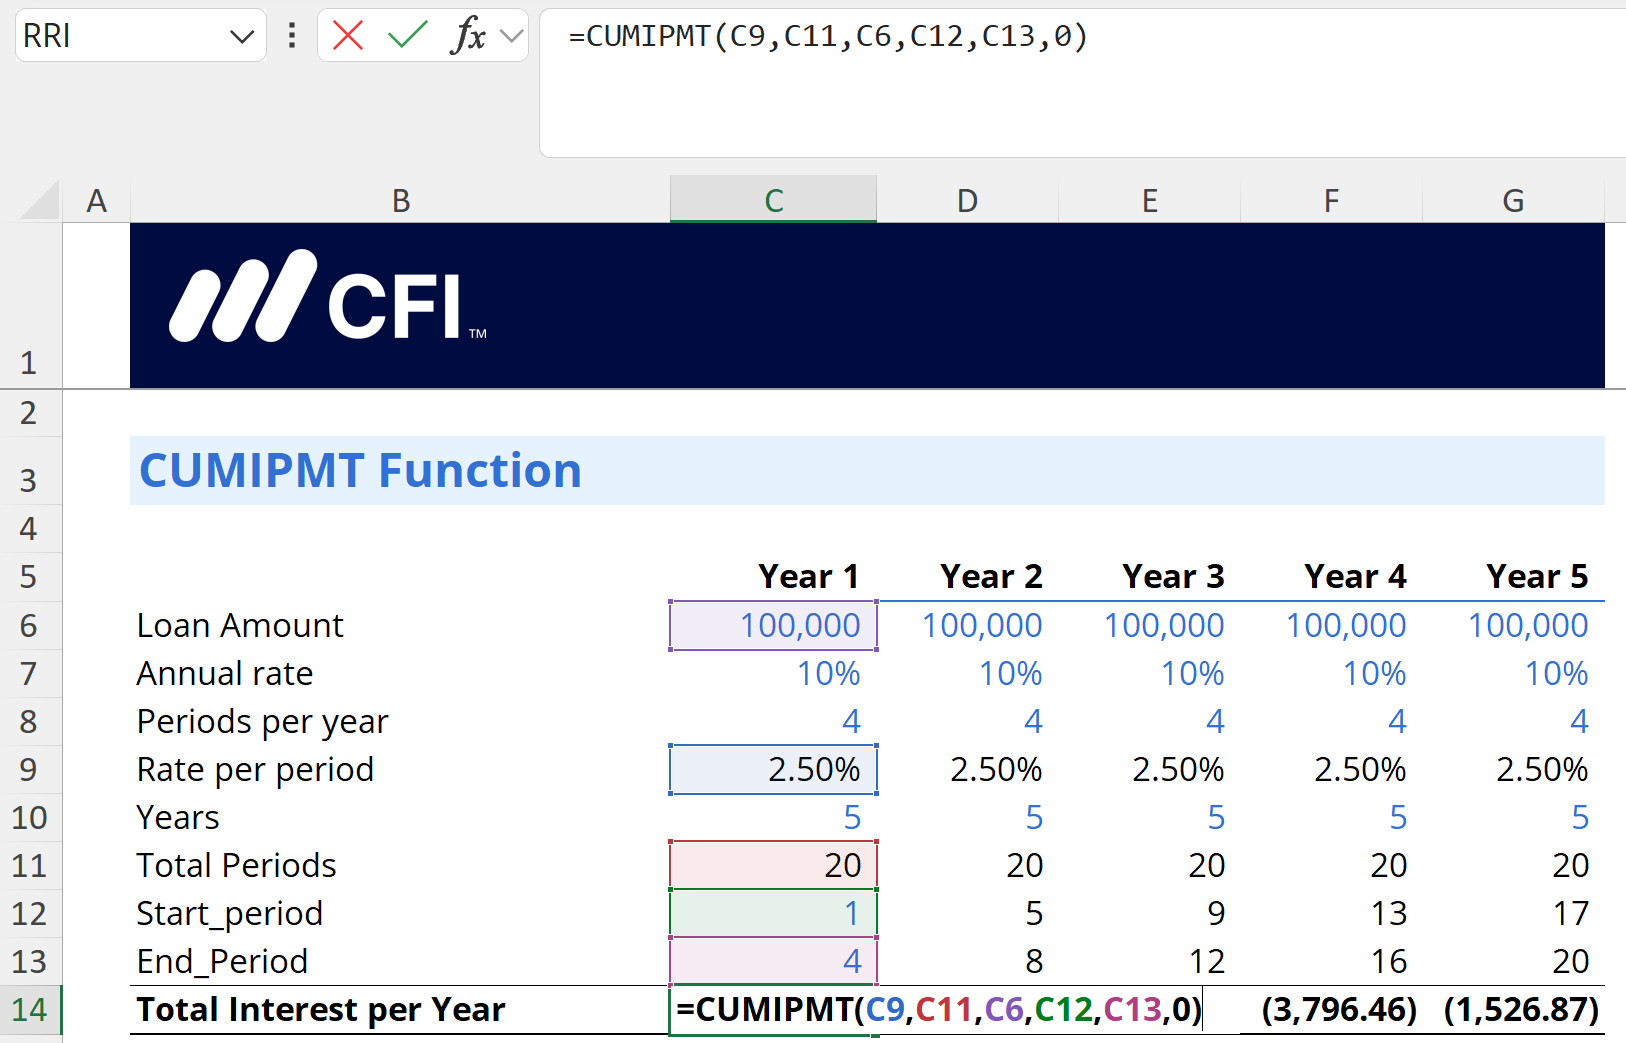Expand the function list chevron next to fx

512,37
